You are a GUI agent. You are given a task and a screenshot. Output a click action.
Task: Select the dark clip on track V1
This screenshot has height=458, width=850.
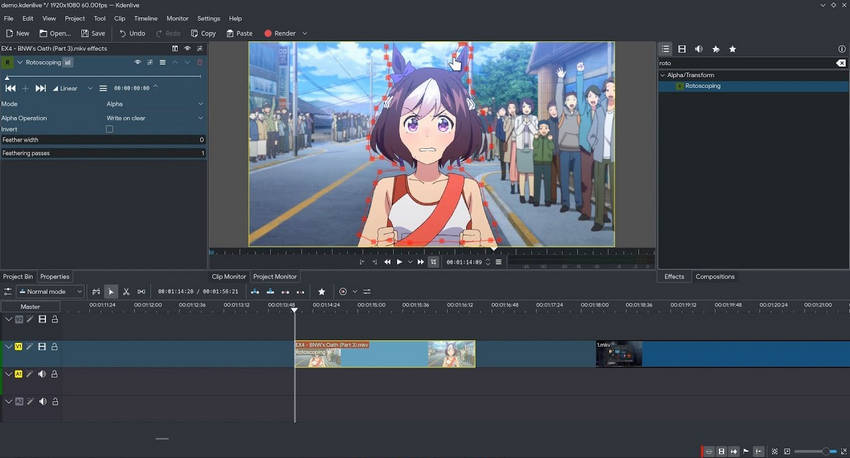(723, 354)
